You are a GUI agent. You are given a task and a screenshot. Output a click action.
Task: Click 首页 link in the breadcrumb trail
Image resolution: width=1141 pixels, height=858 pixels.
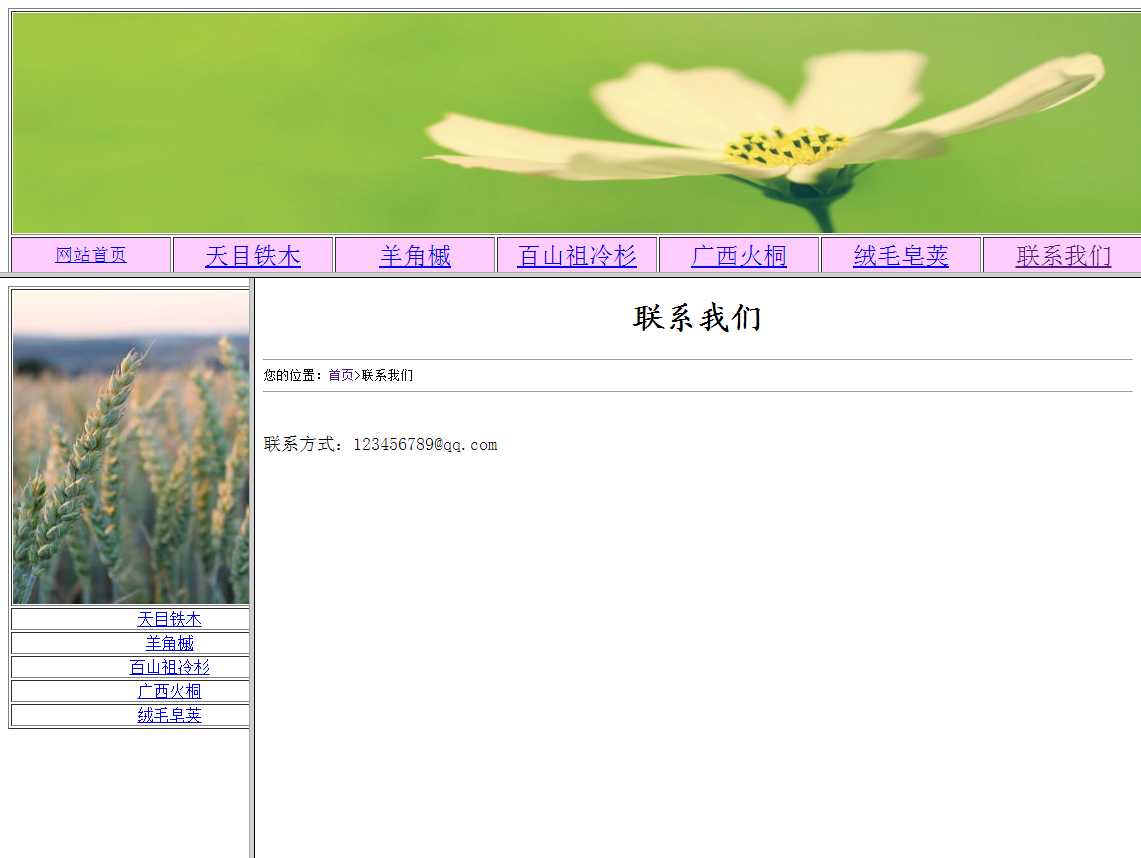[340, 376]
